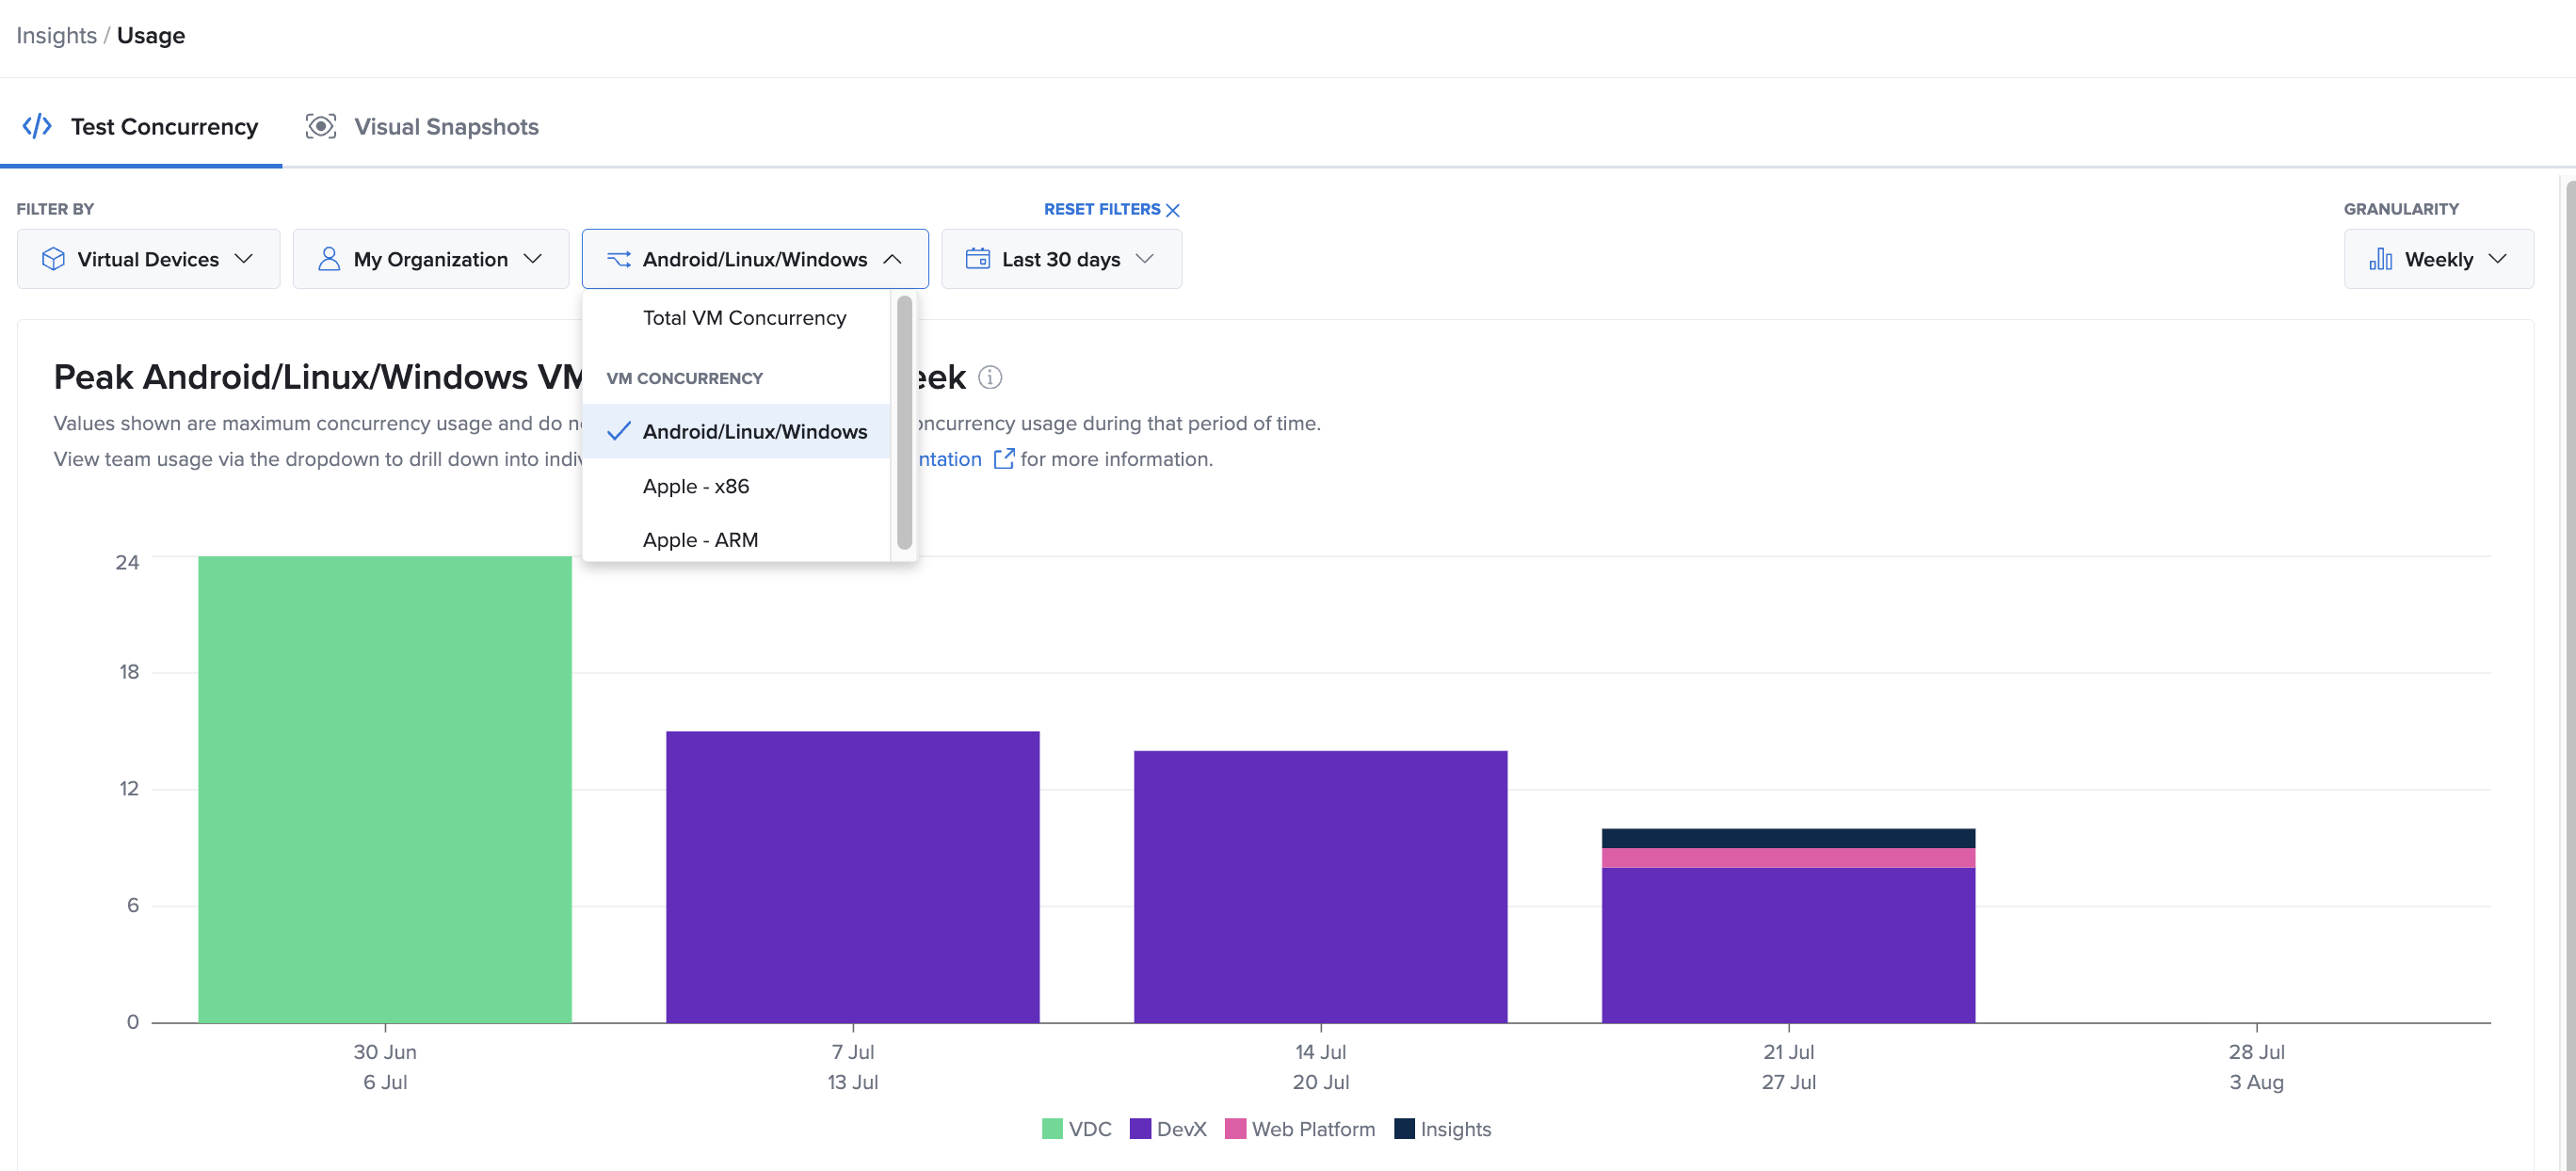Click the calendar icon in date filter
Screen dimensions: 2576x1171
tap(977, 259)
